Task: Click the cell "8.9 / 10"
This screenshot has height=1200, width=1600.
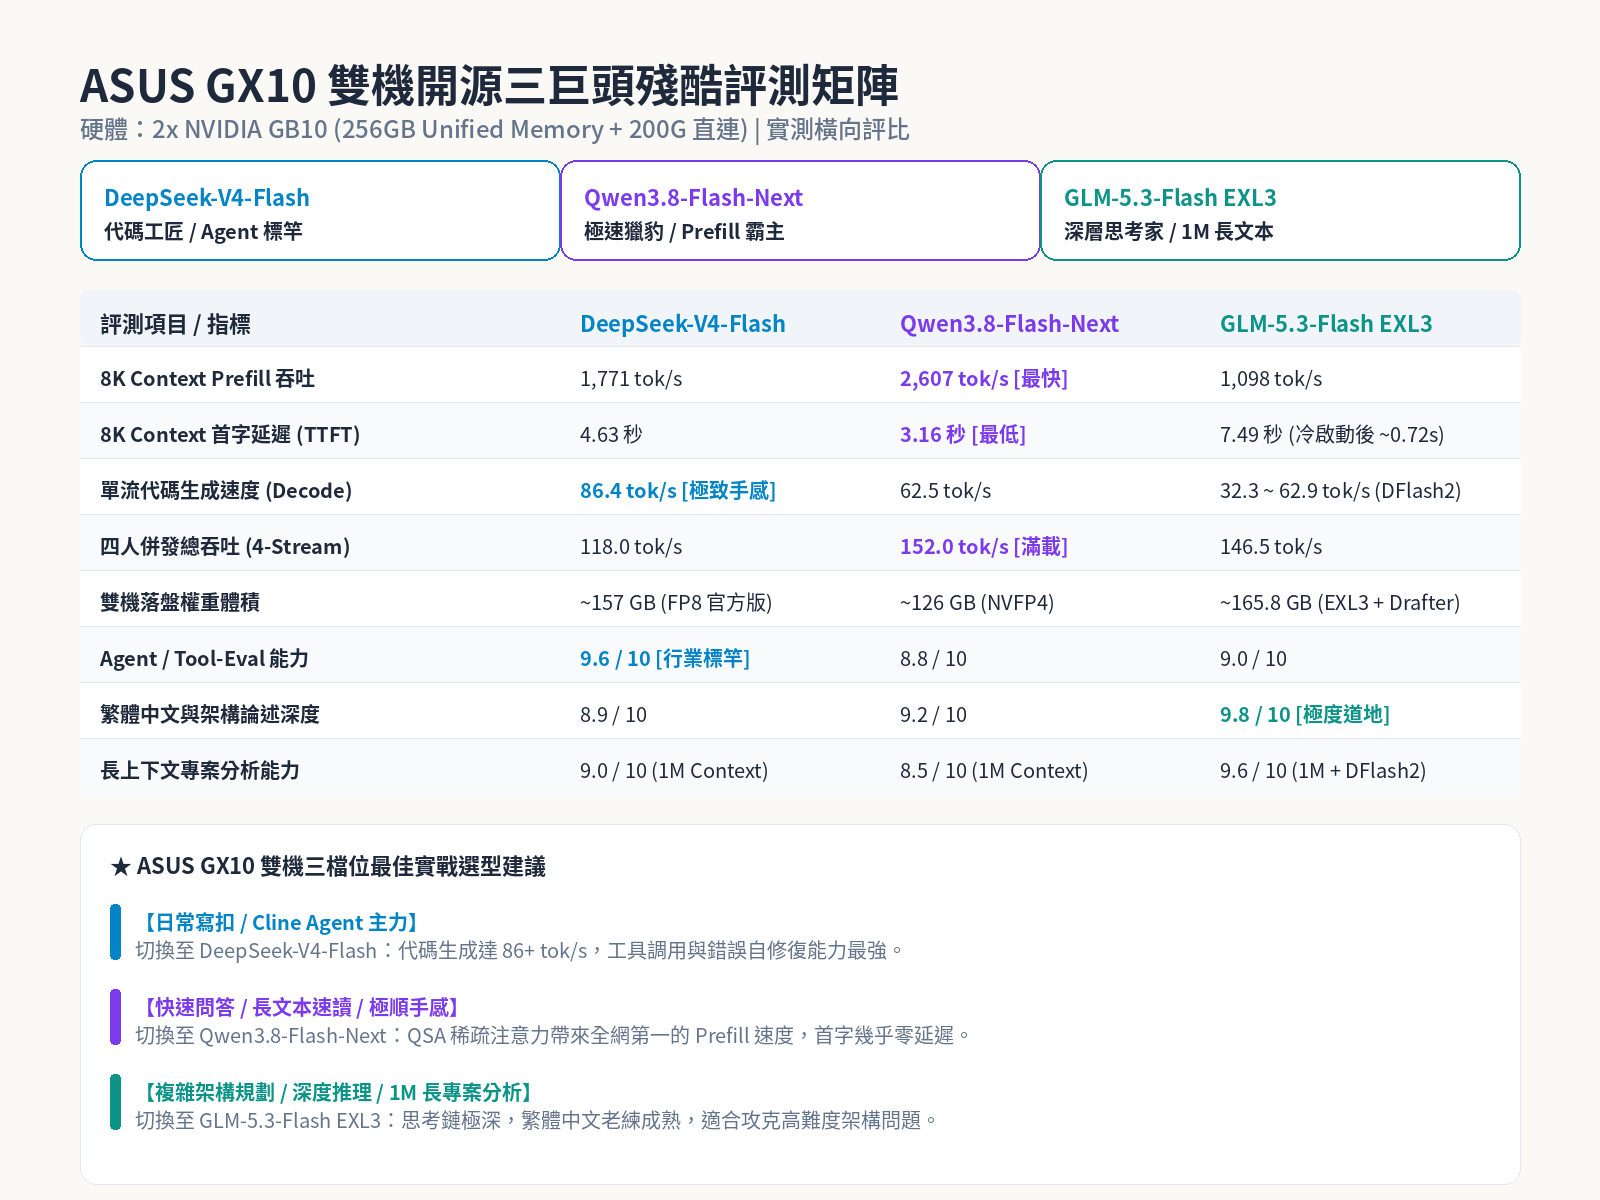Action: tap(614, 715)
